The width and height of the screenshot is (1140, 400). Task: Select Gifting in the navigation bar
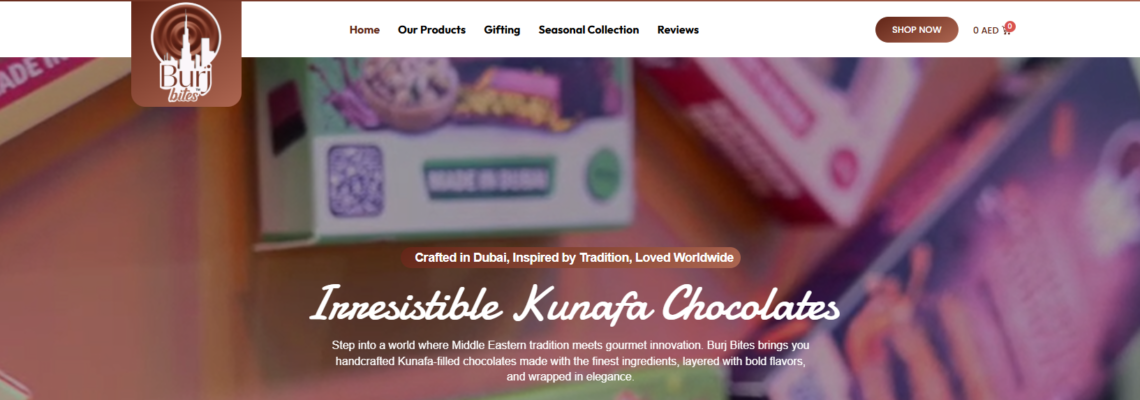[x=502, y=30]
